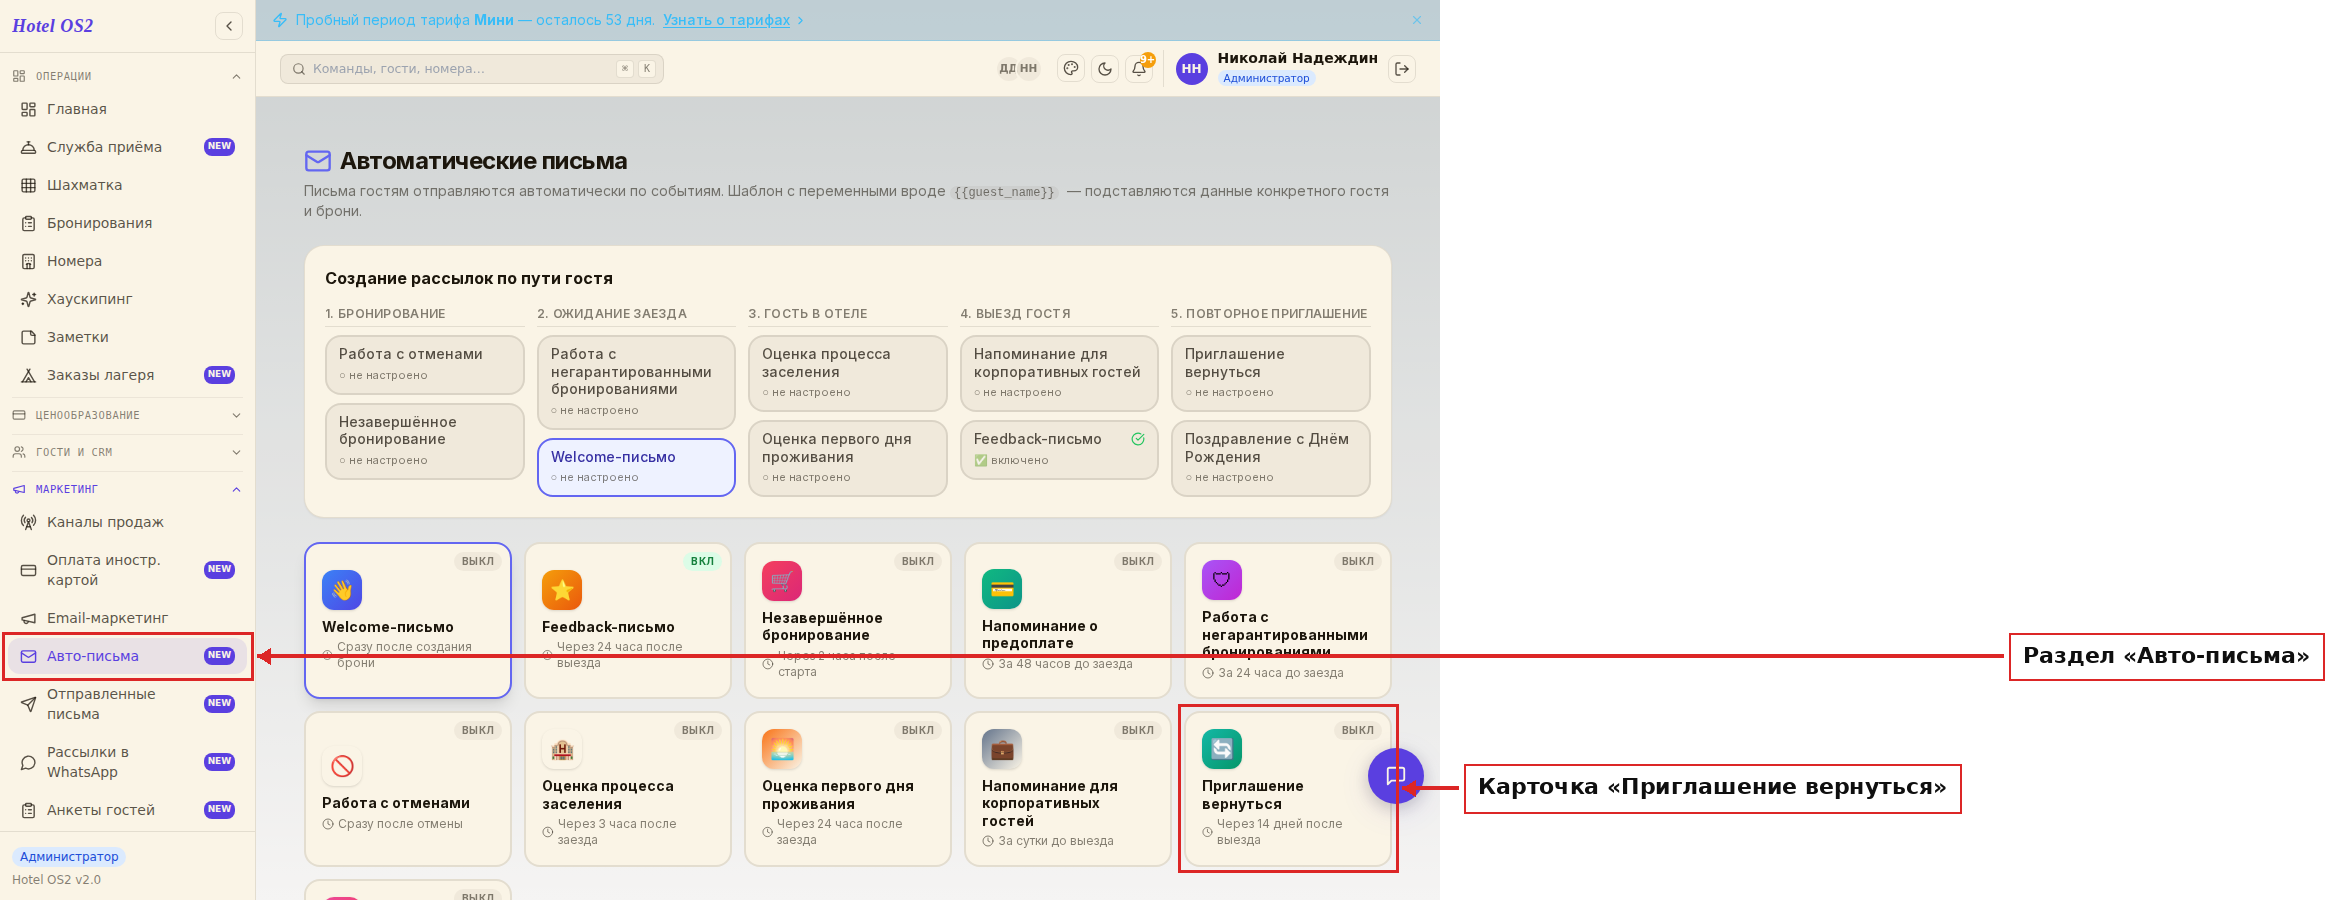Select Оценка процесса заселения journey step
This screenshot has height=900, width=2348.
click(847, 373)
